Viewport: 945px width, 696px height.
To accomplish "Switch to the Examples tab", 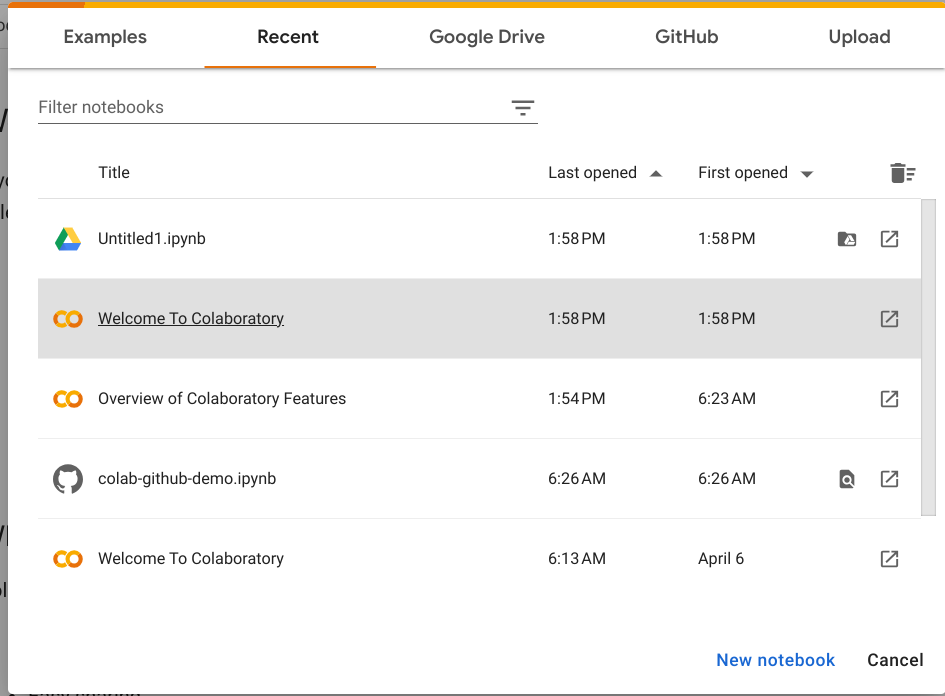I will point(105,37).
